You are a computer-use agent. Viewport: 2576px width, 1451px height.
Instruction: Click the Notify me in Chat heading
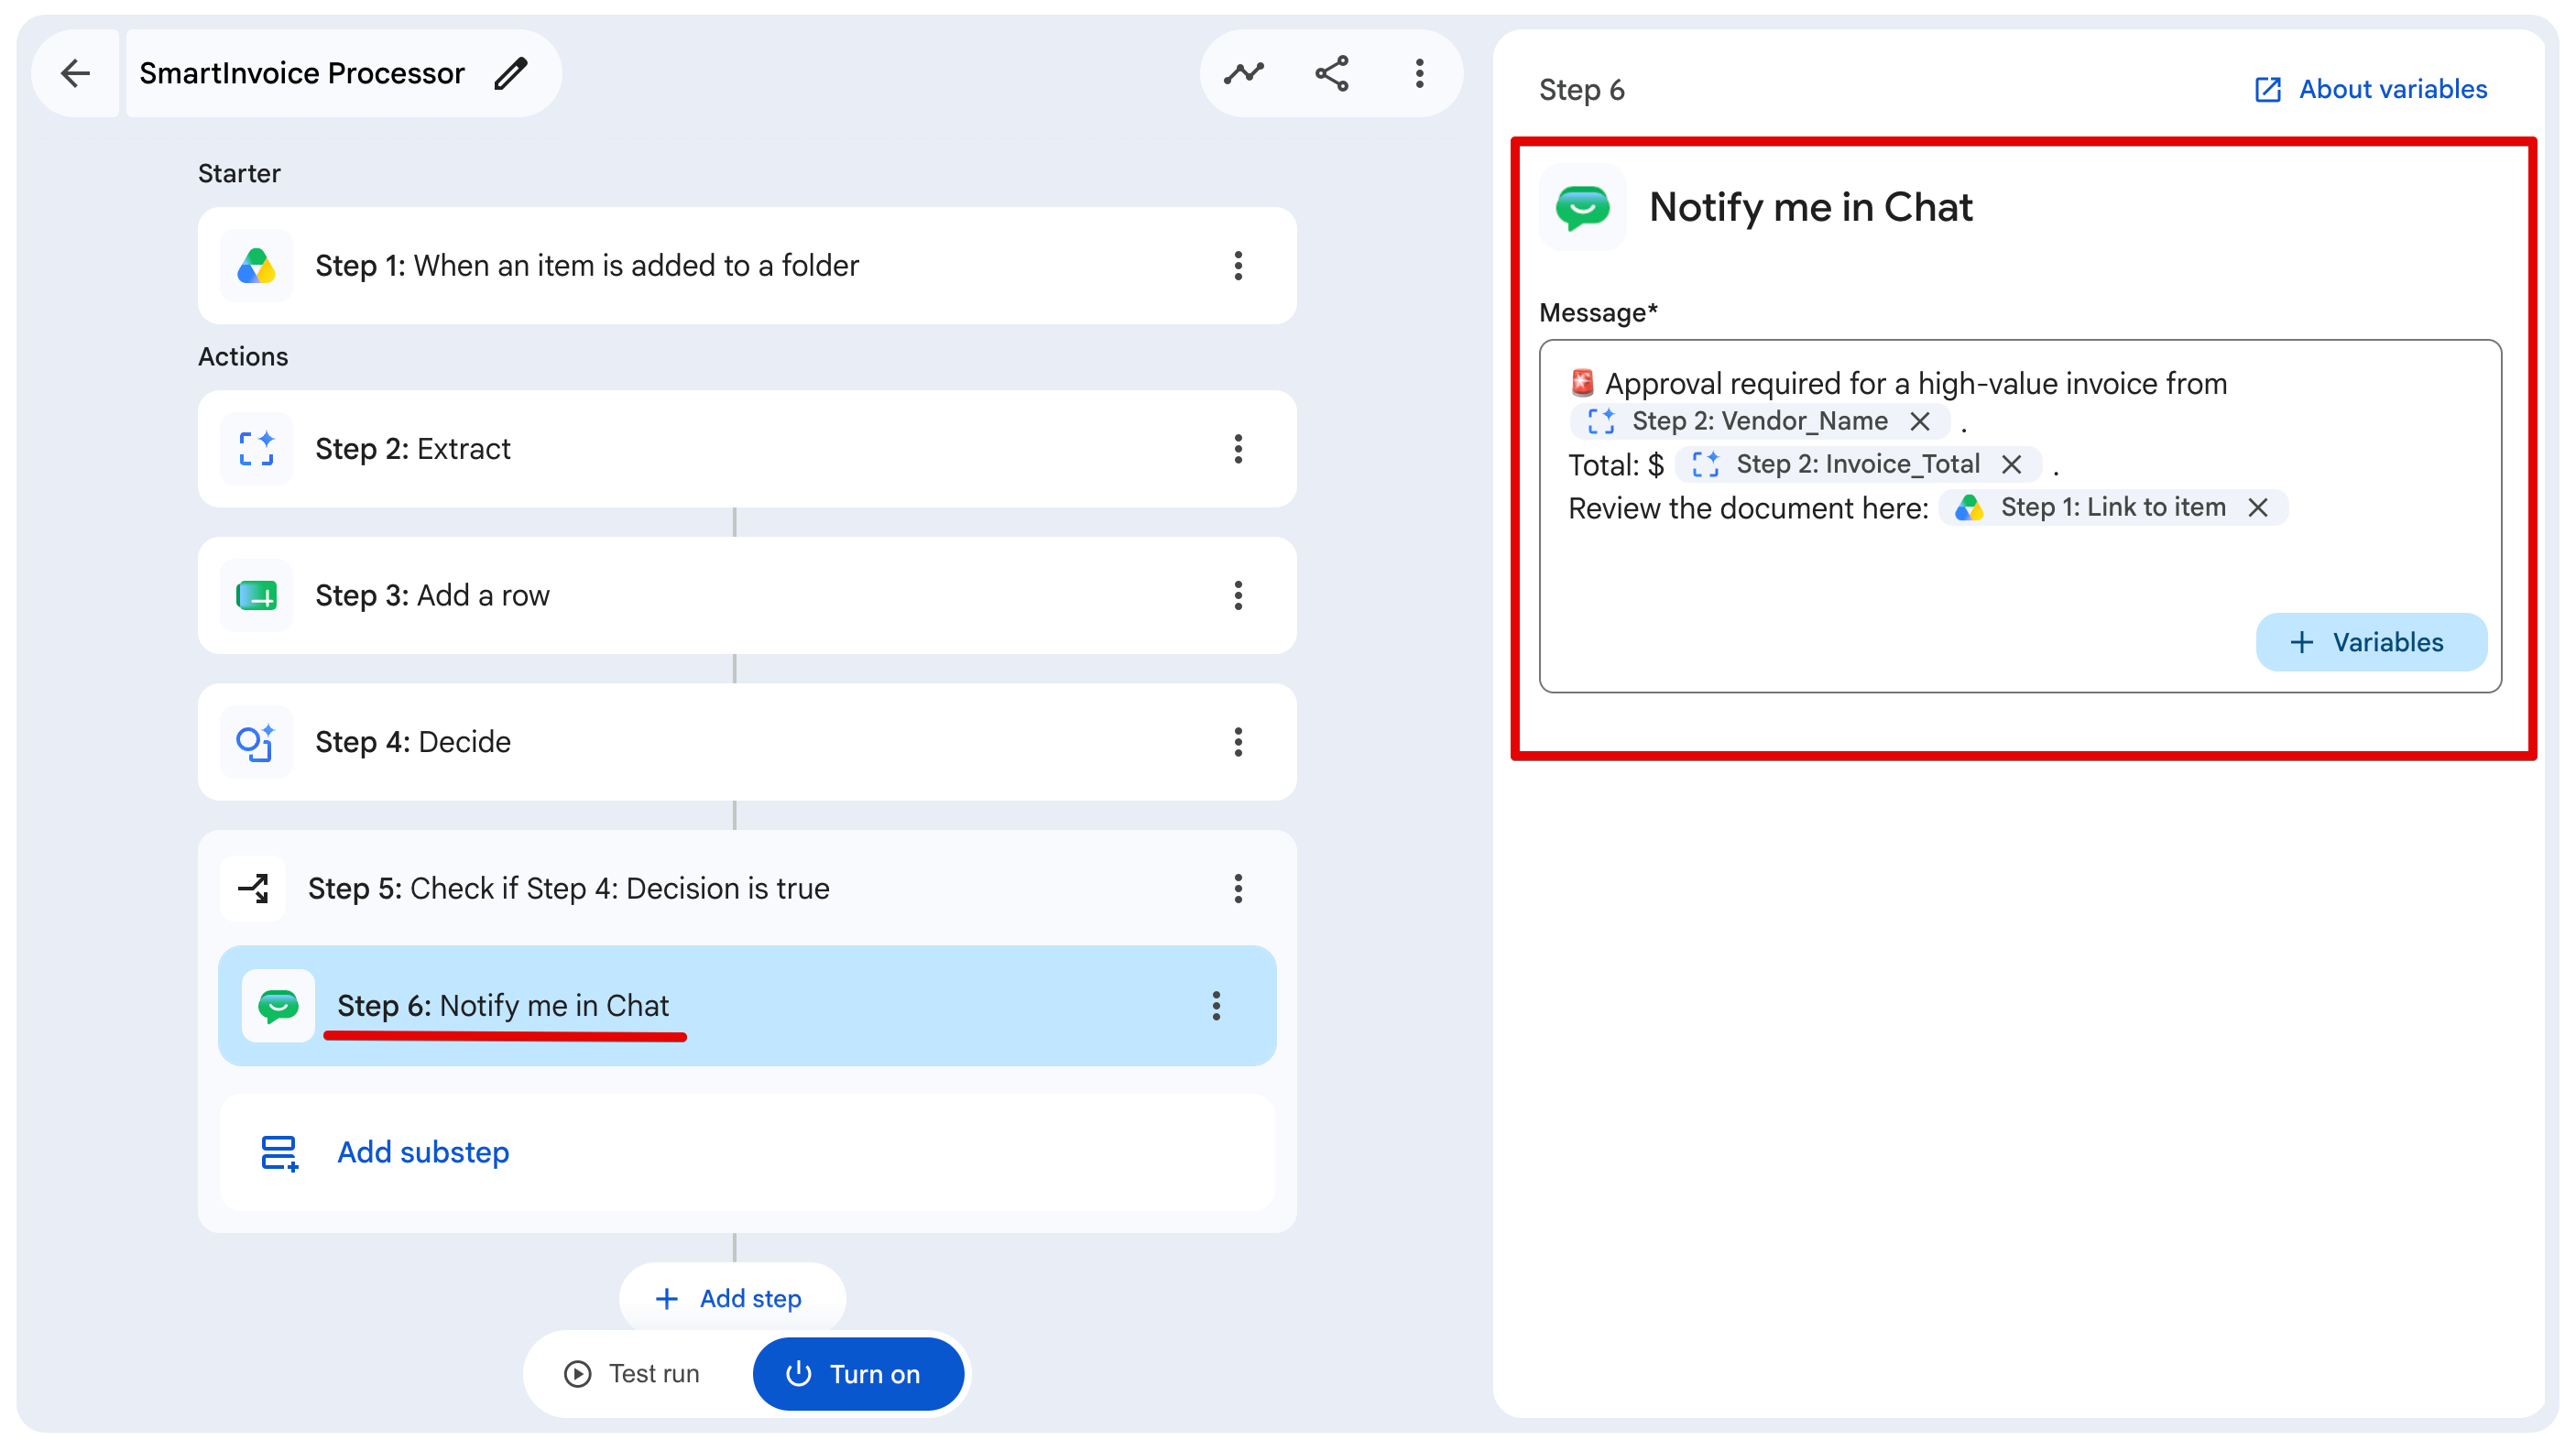(1810, 207)
